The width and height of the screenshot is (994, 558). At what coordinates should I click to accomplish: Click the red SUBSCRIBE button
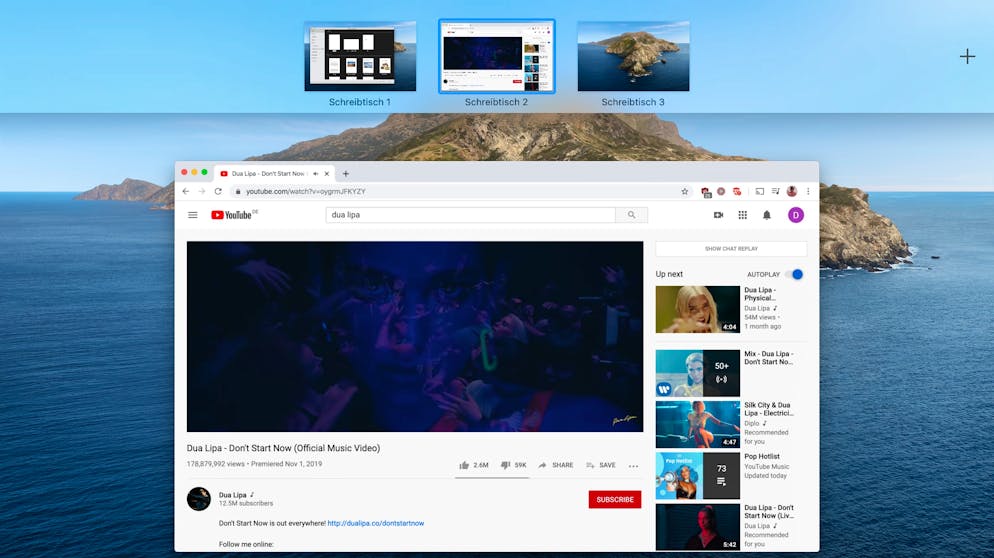[x=614, y=499]
